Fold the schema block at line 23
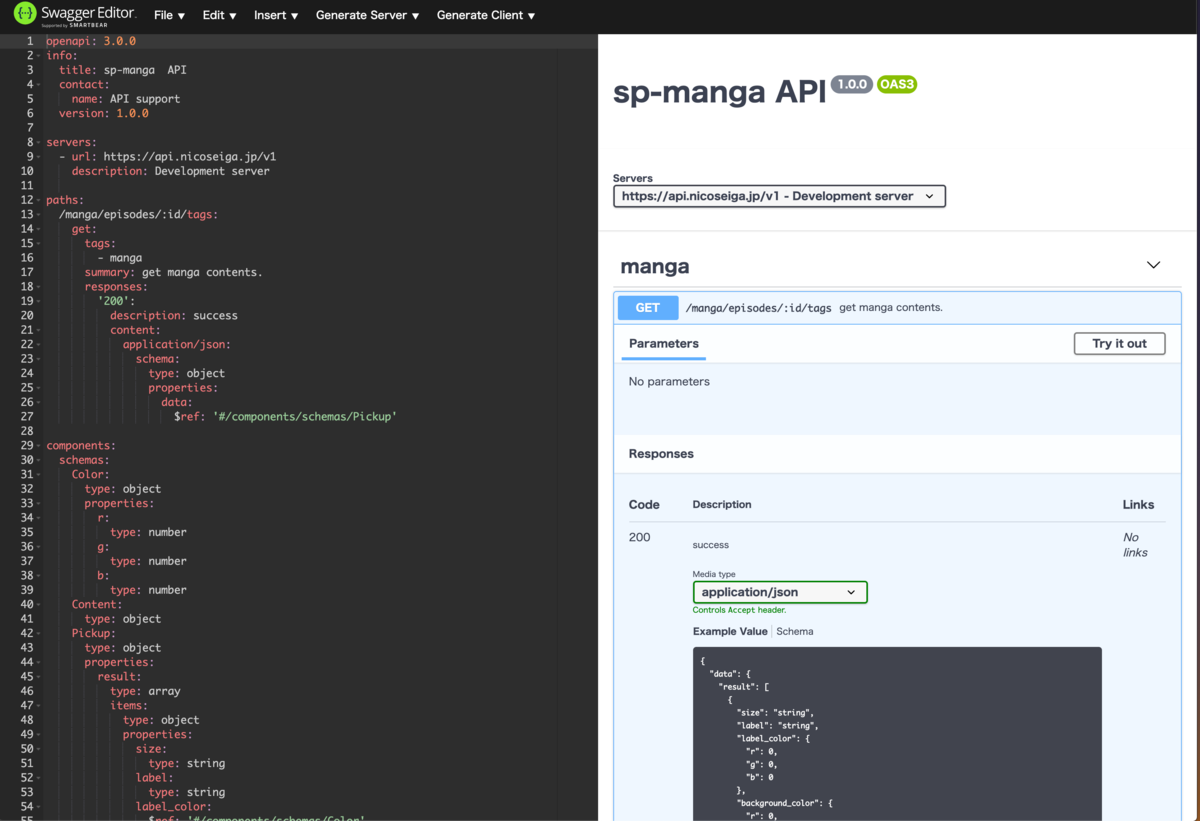The height and width of the screenshot is (821, 1200). click(39, 359)
